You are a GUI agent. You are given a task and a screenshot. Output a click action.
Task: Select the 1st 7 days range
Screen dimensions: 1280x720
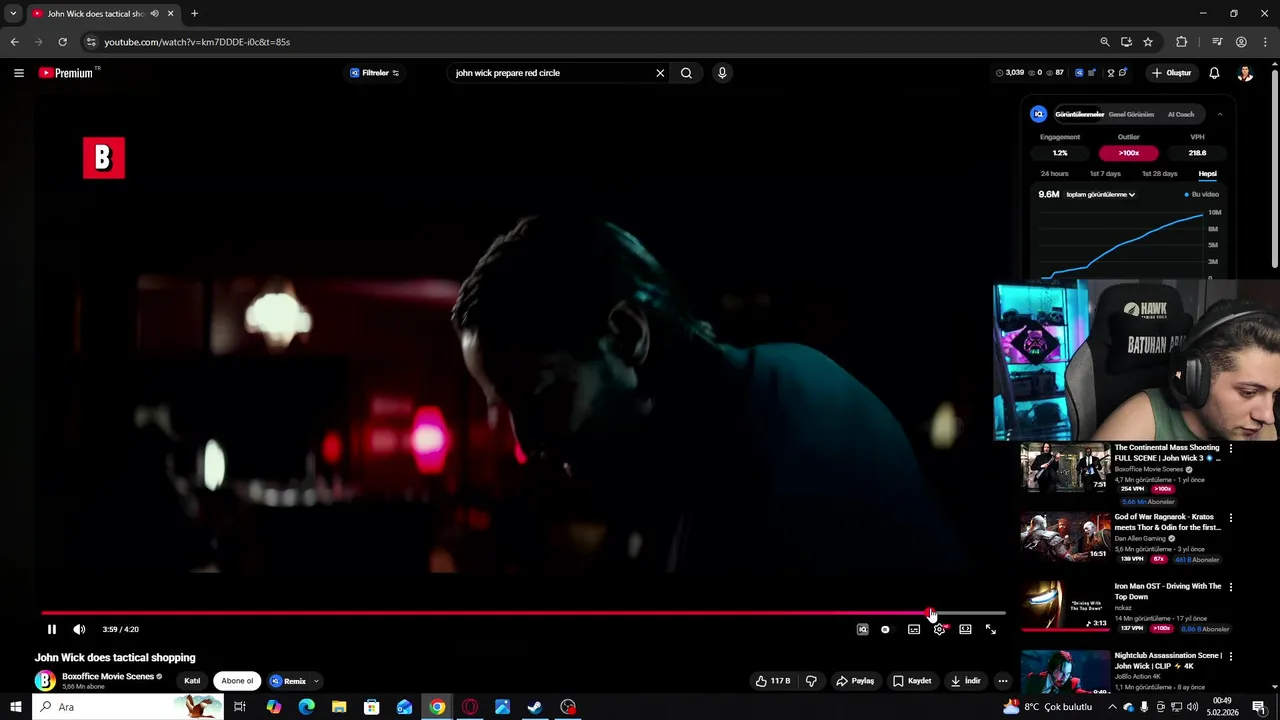(1105, 174)
